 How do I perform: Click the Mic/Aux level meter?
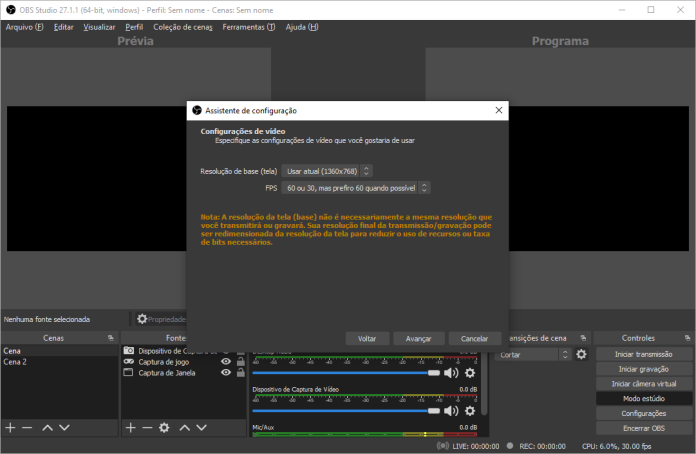(x=365, y=434)
